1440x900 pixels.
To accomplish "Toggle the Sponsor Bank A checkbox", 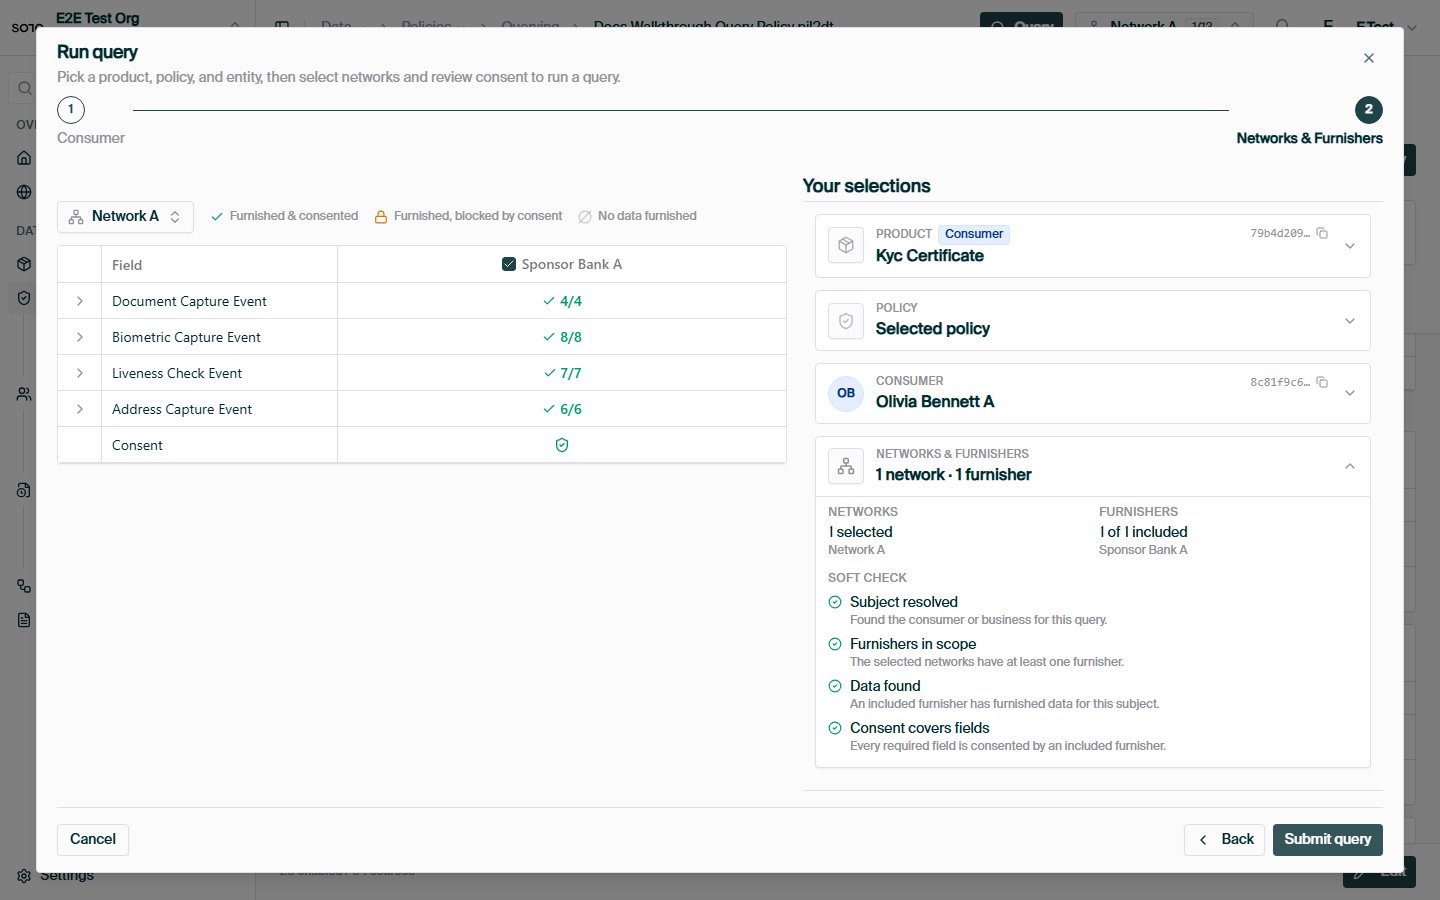I will coord(509,264).
